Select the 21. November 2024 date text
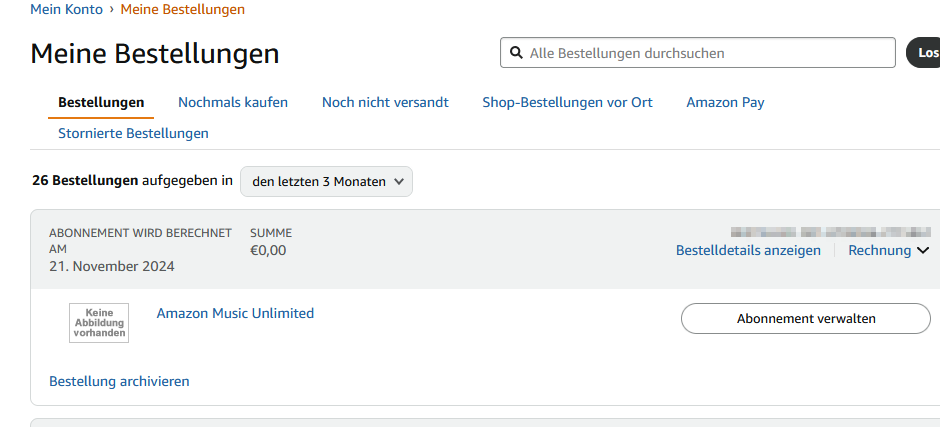This screenshot has width=940, height=427. [112, 266]
